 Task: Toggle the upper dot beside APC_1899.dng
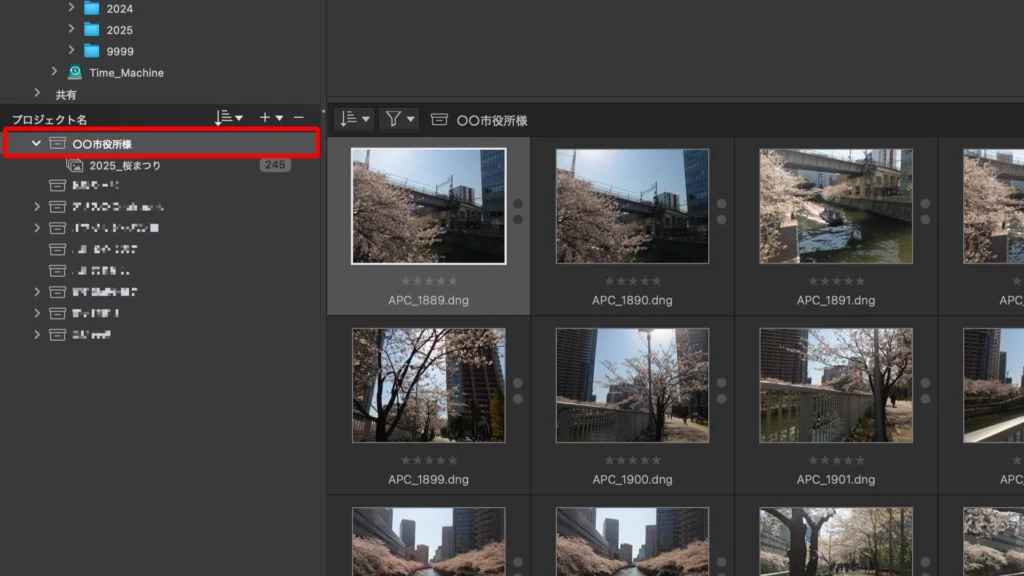pyautogui.click(x=517, y=383)
